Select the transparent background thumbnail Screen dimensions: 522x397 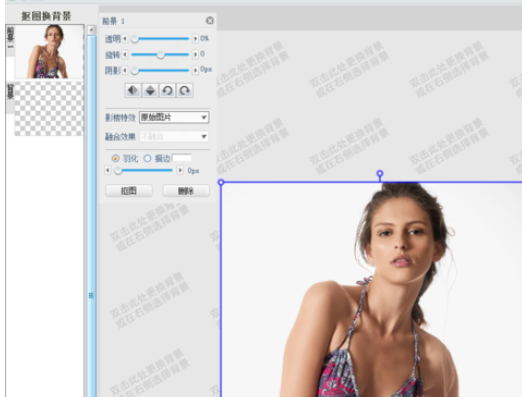click(x=49, y=109)
